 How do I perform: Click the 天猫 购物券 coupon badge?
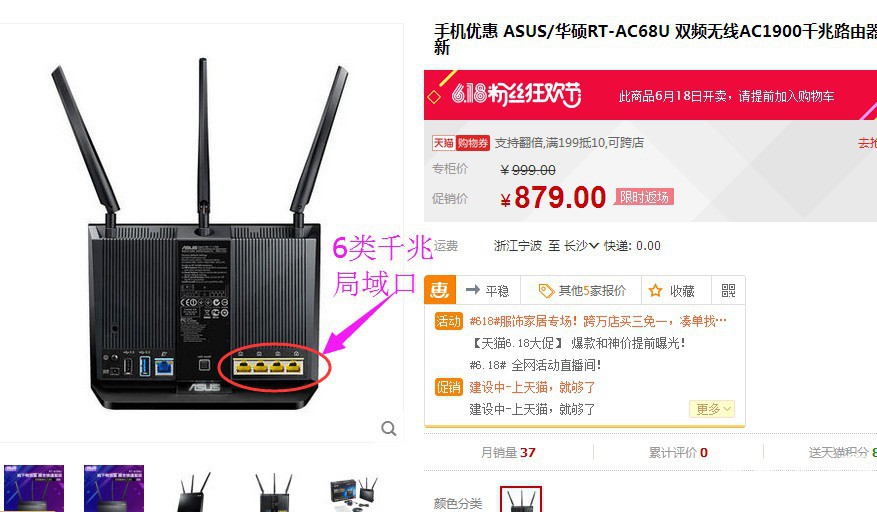tap(460, 143)
